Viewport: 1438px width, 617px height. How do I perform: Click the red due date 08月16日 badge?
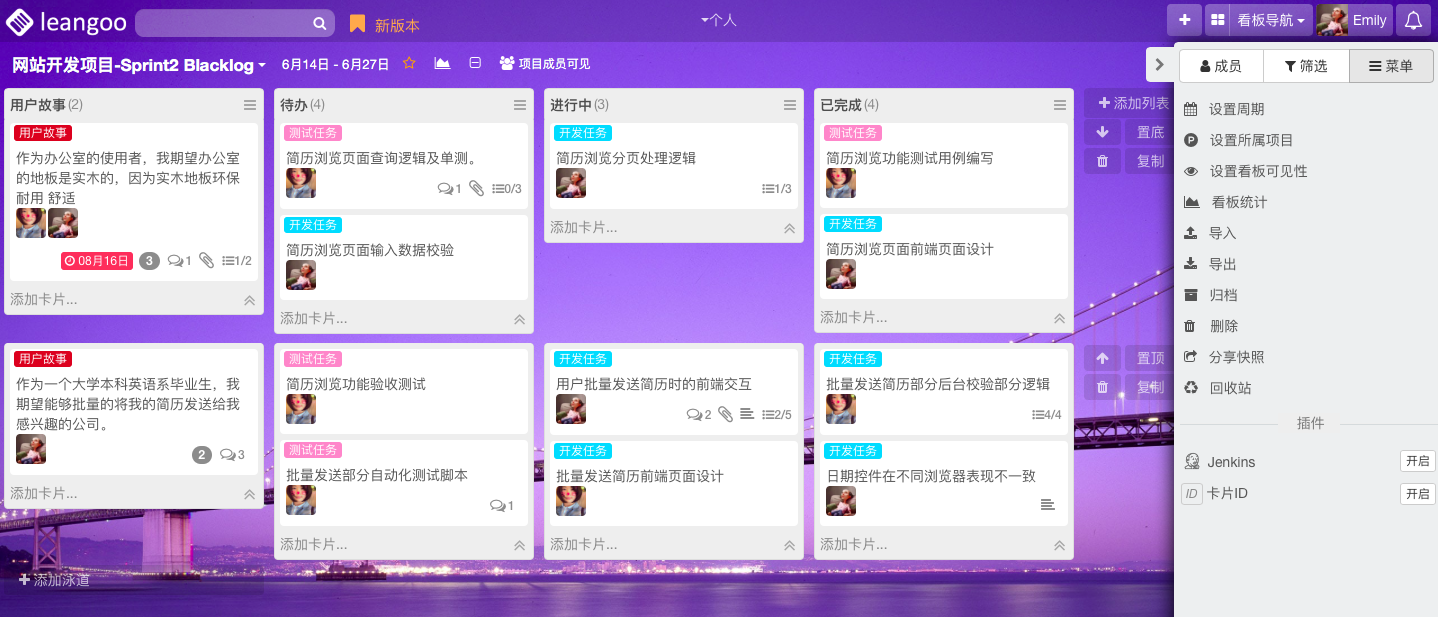[97, 261]
